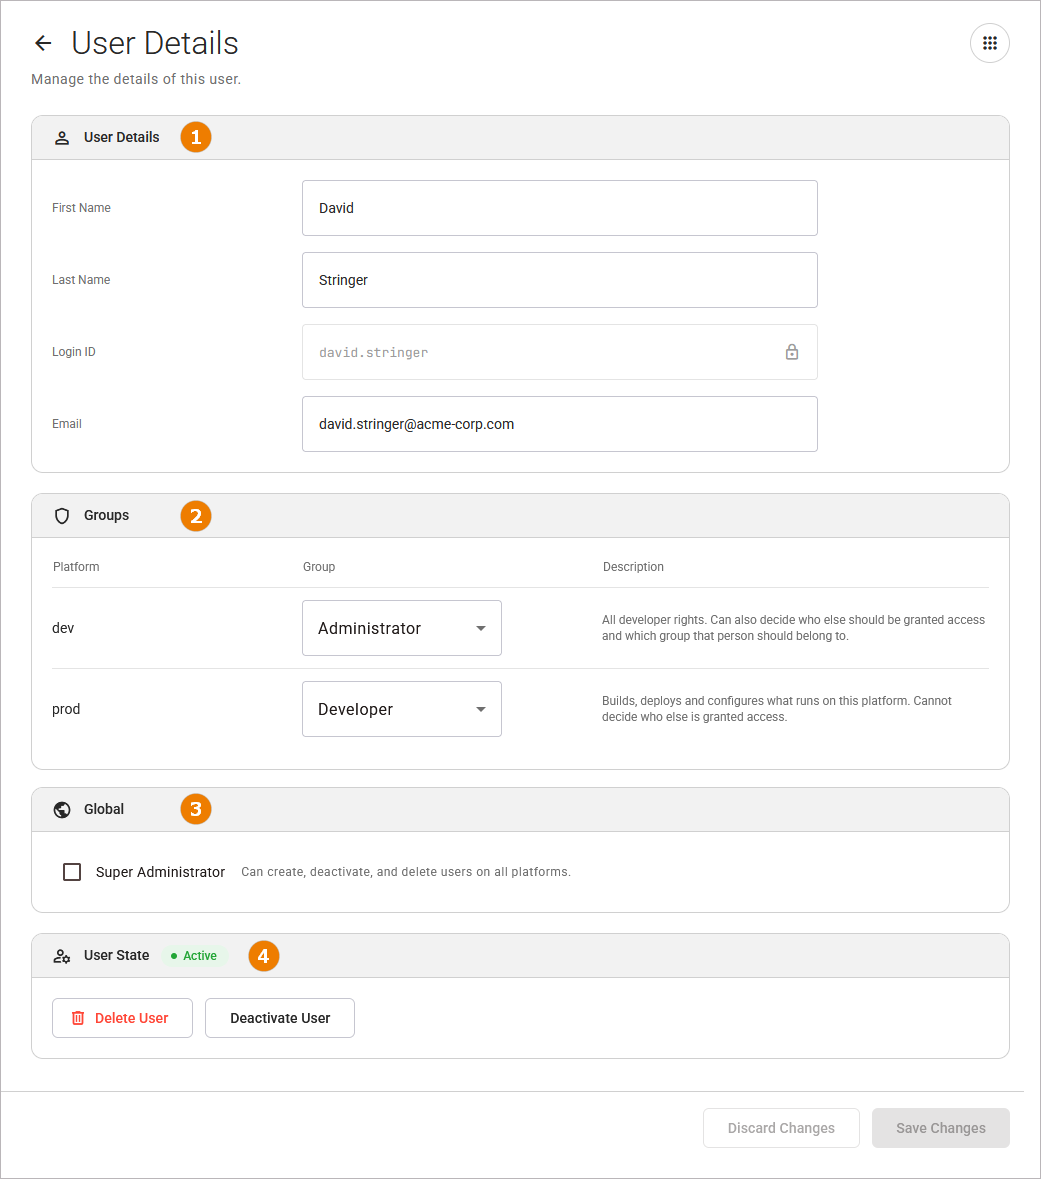Open the dev platform Administrator group dropdown
Viewport: 1041px width, 1179px height.
402,628
